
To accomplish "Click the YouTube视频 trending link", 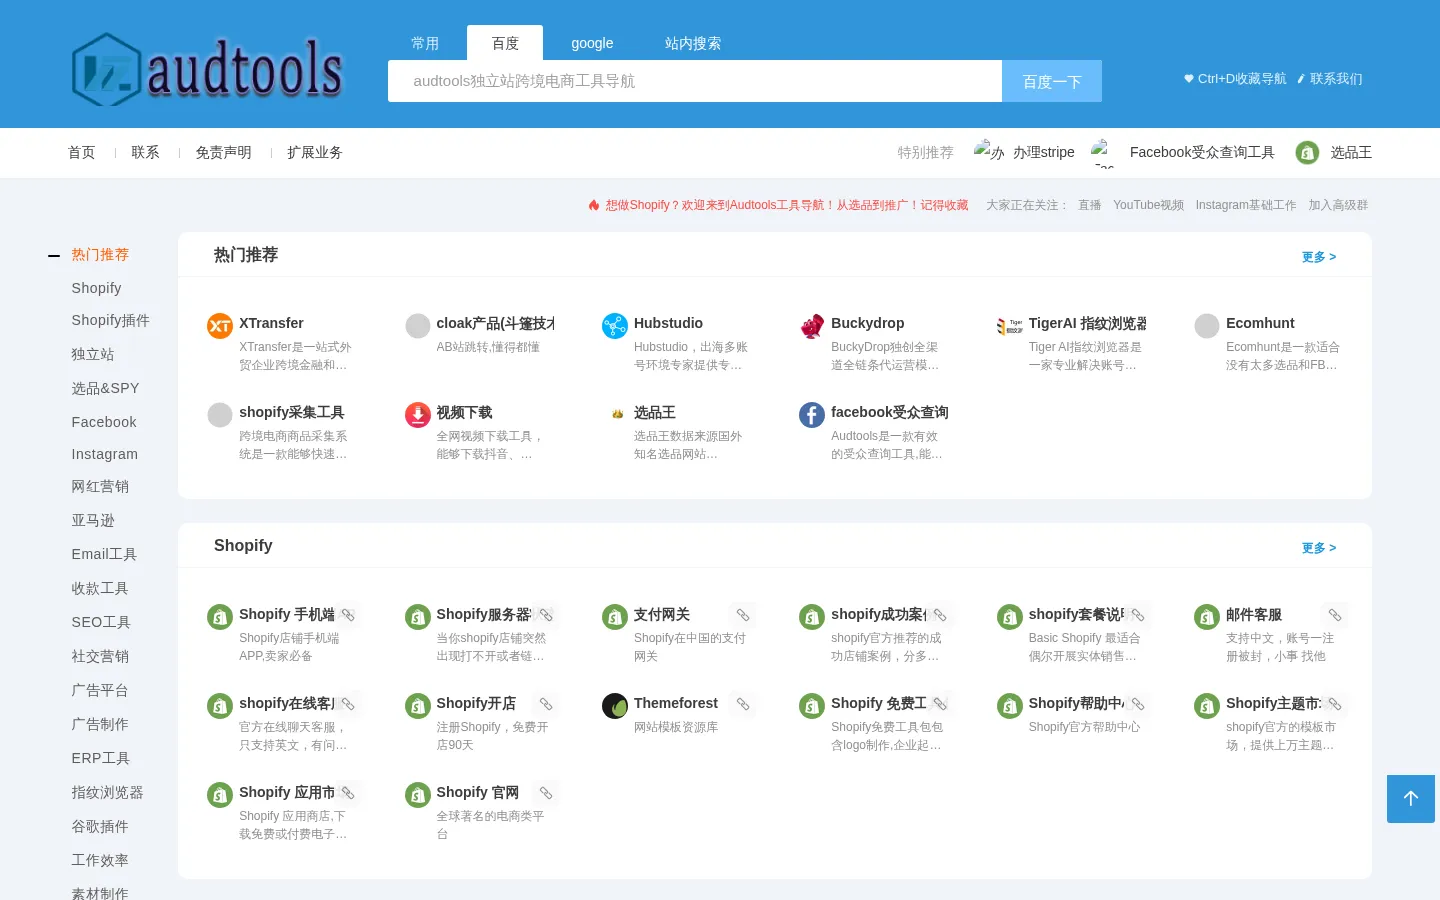I will coord(1148,205).
